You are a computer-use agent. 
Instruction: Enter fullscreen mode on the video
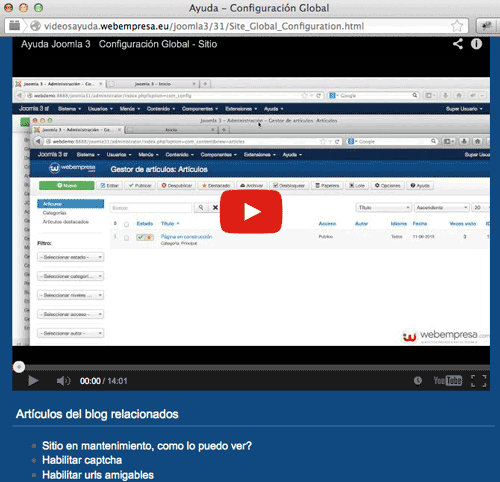[479, 381]
